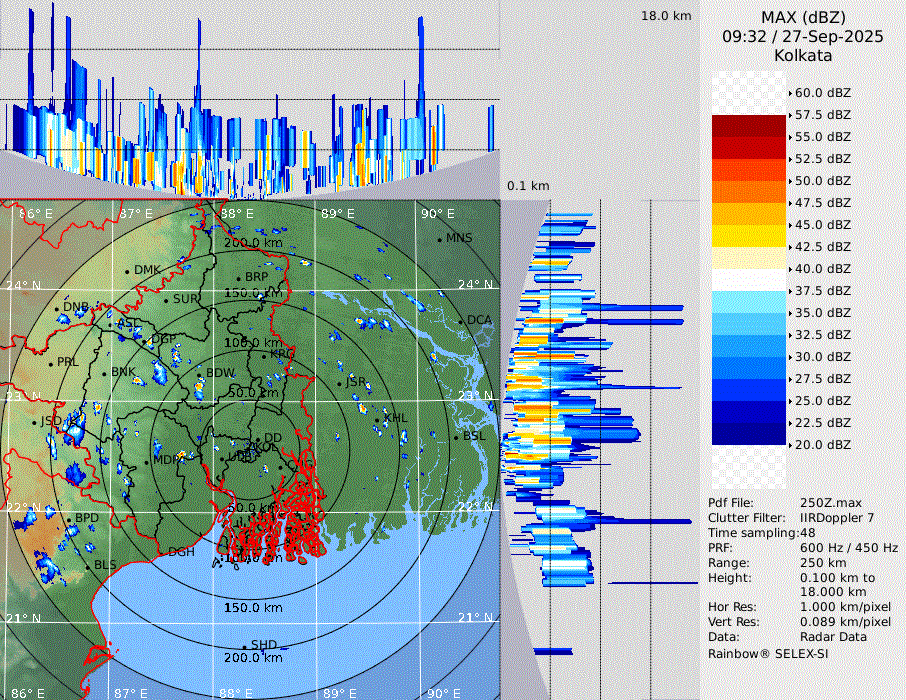906x700 pixels.
Task: Click the 37.5 dBZ legend label
Action: 822,290
